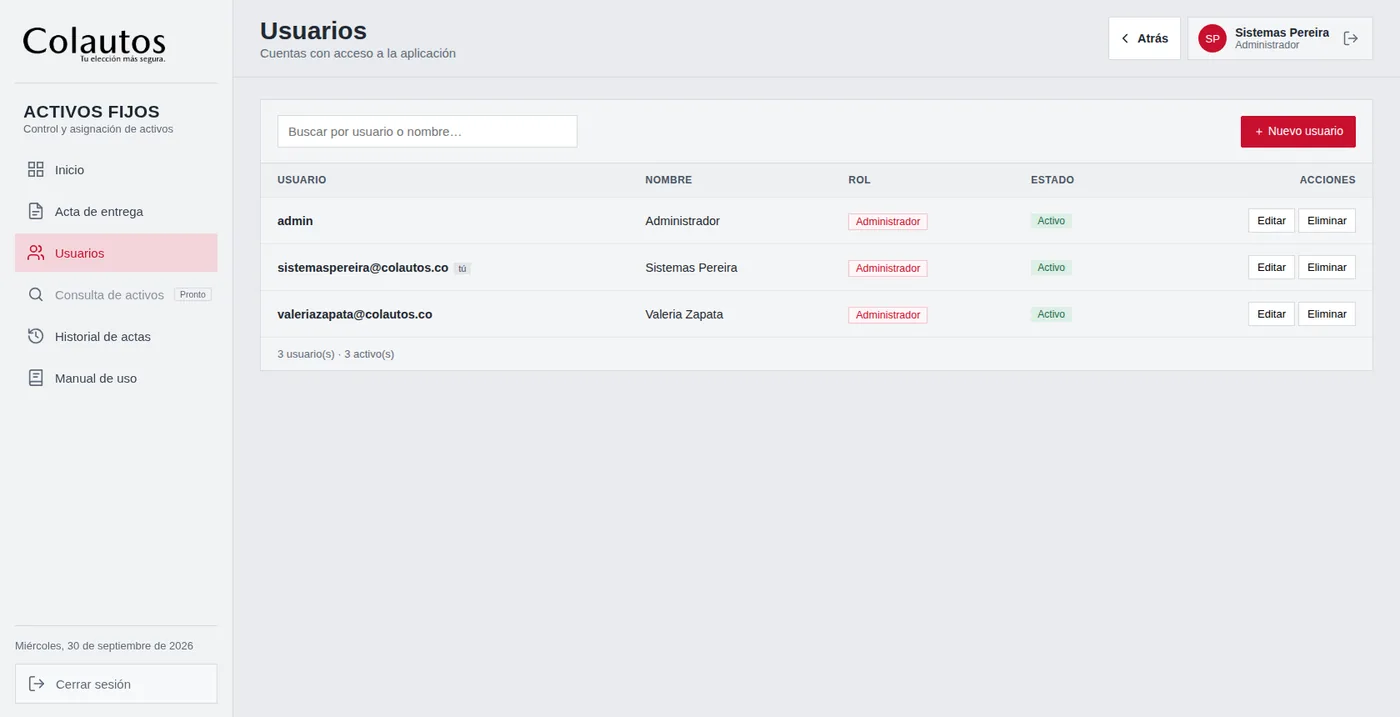
Task: Click the Activo status badge for Valeria Zapata
Action: (1051, 314)
